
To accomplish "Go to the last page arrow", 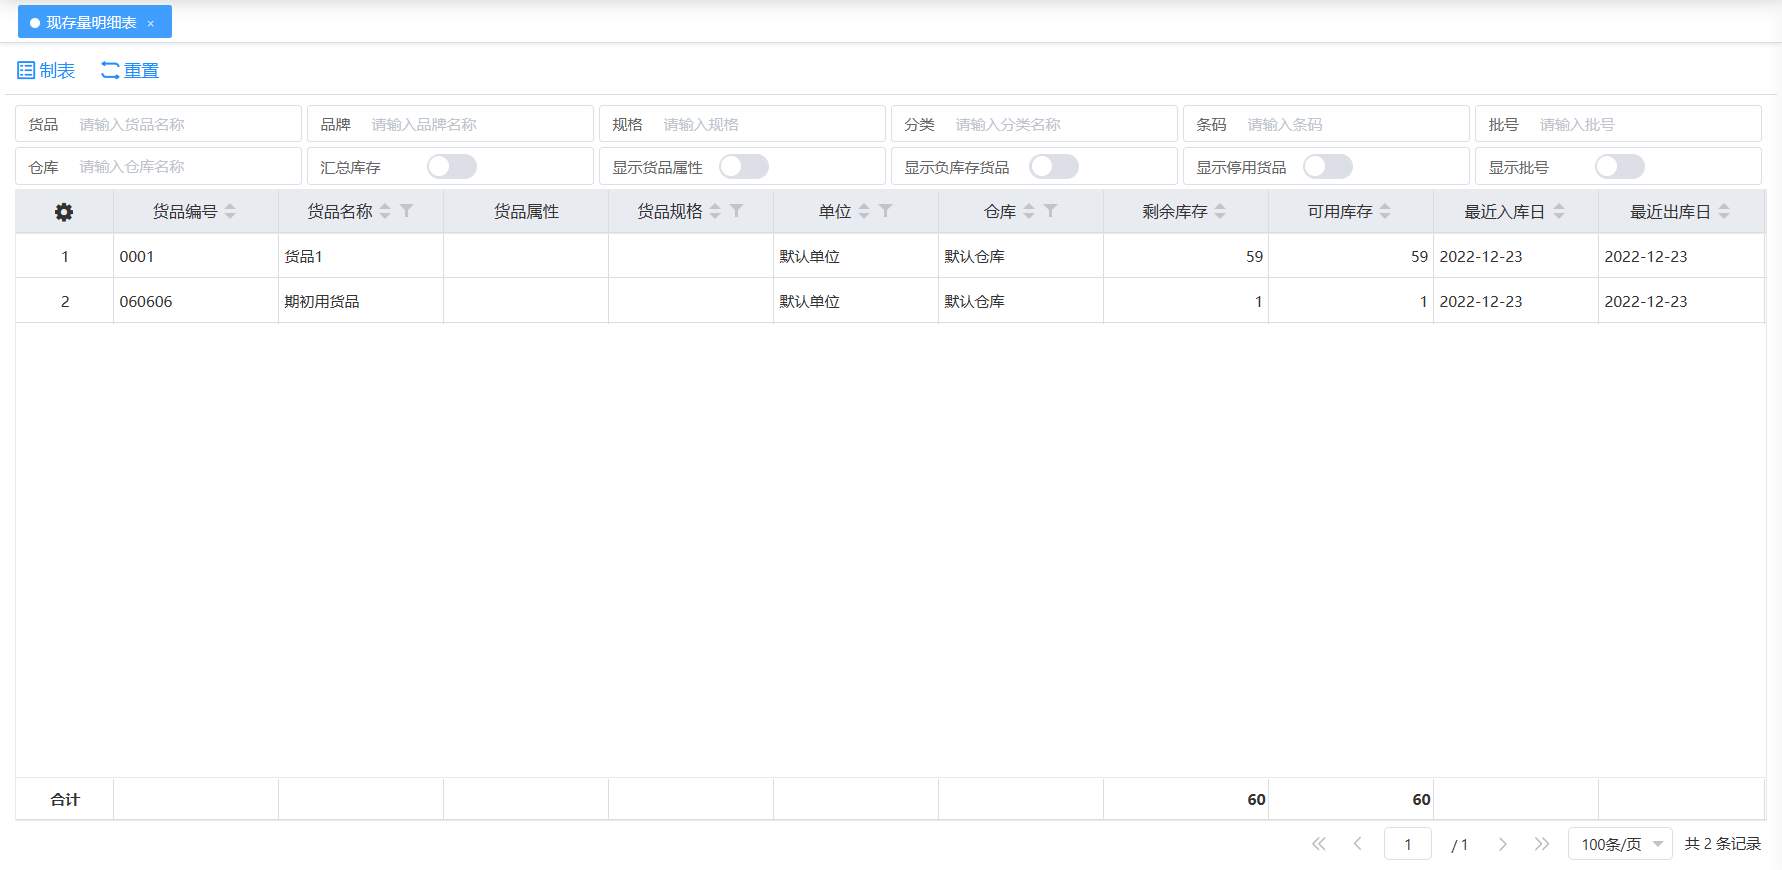I will coord(1542,844).
